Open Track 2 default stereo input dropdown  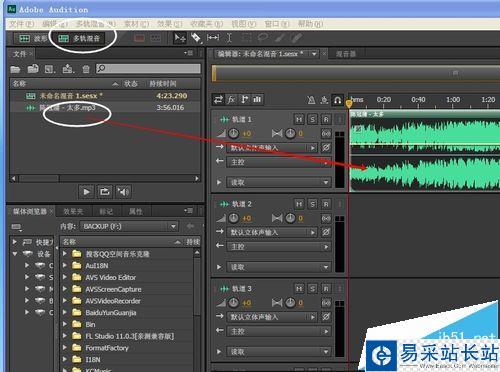272,232
